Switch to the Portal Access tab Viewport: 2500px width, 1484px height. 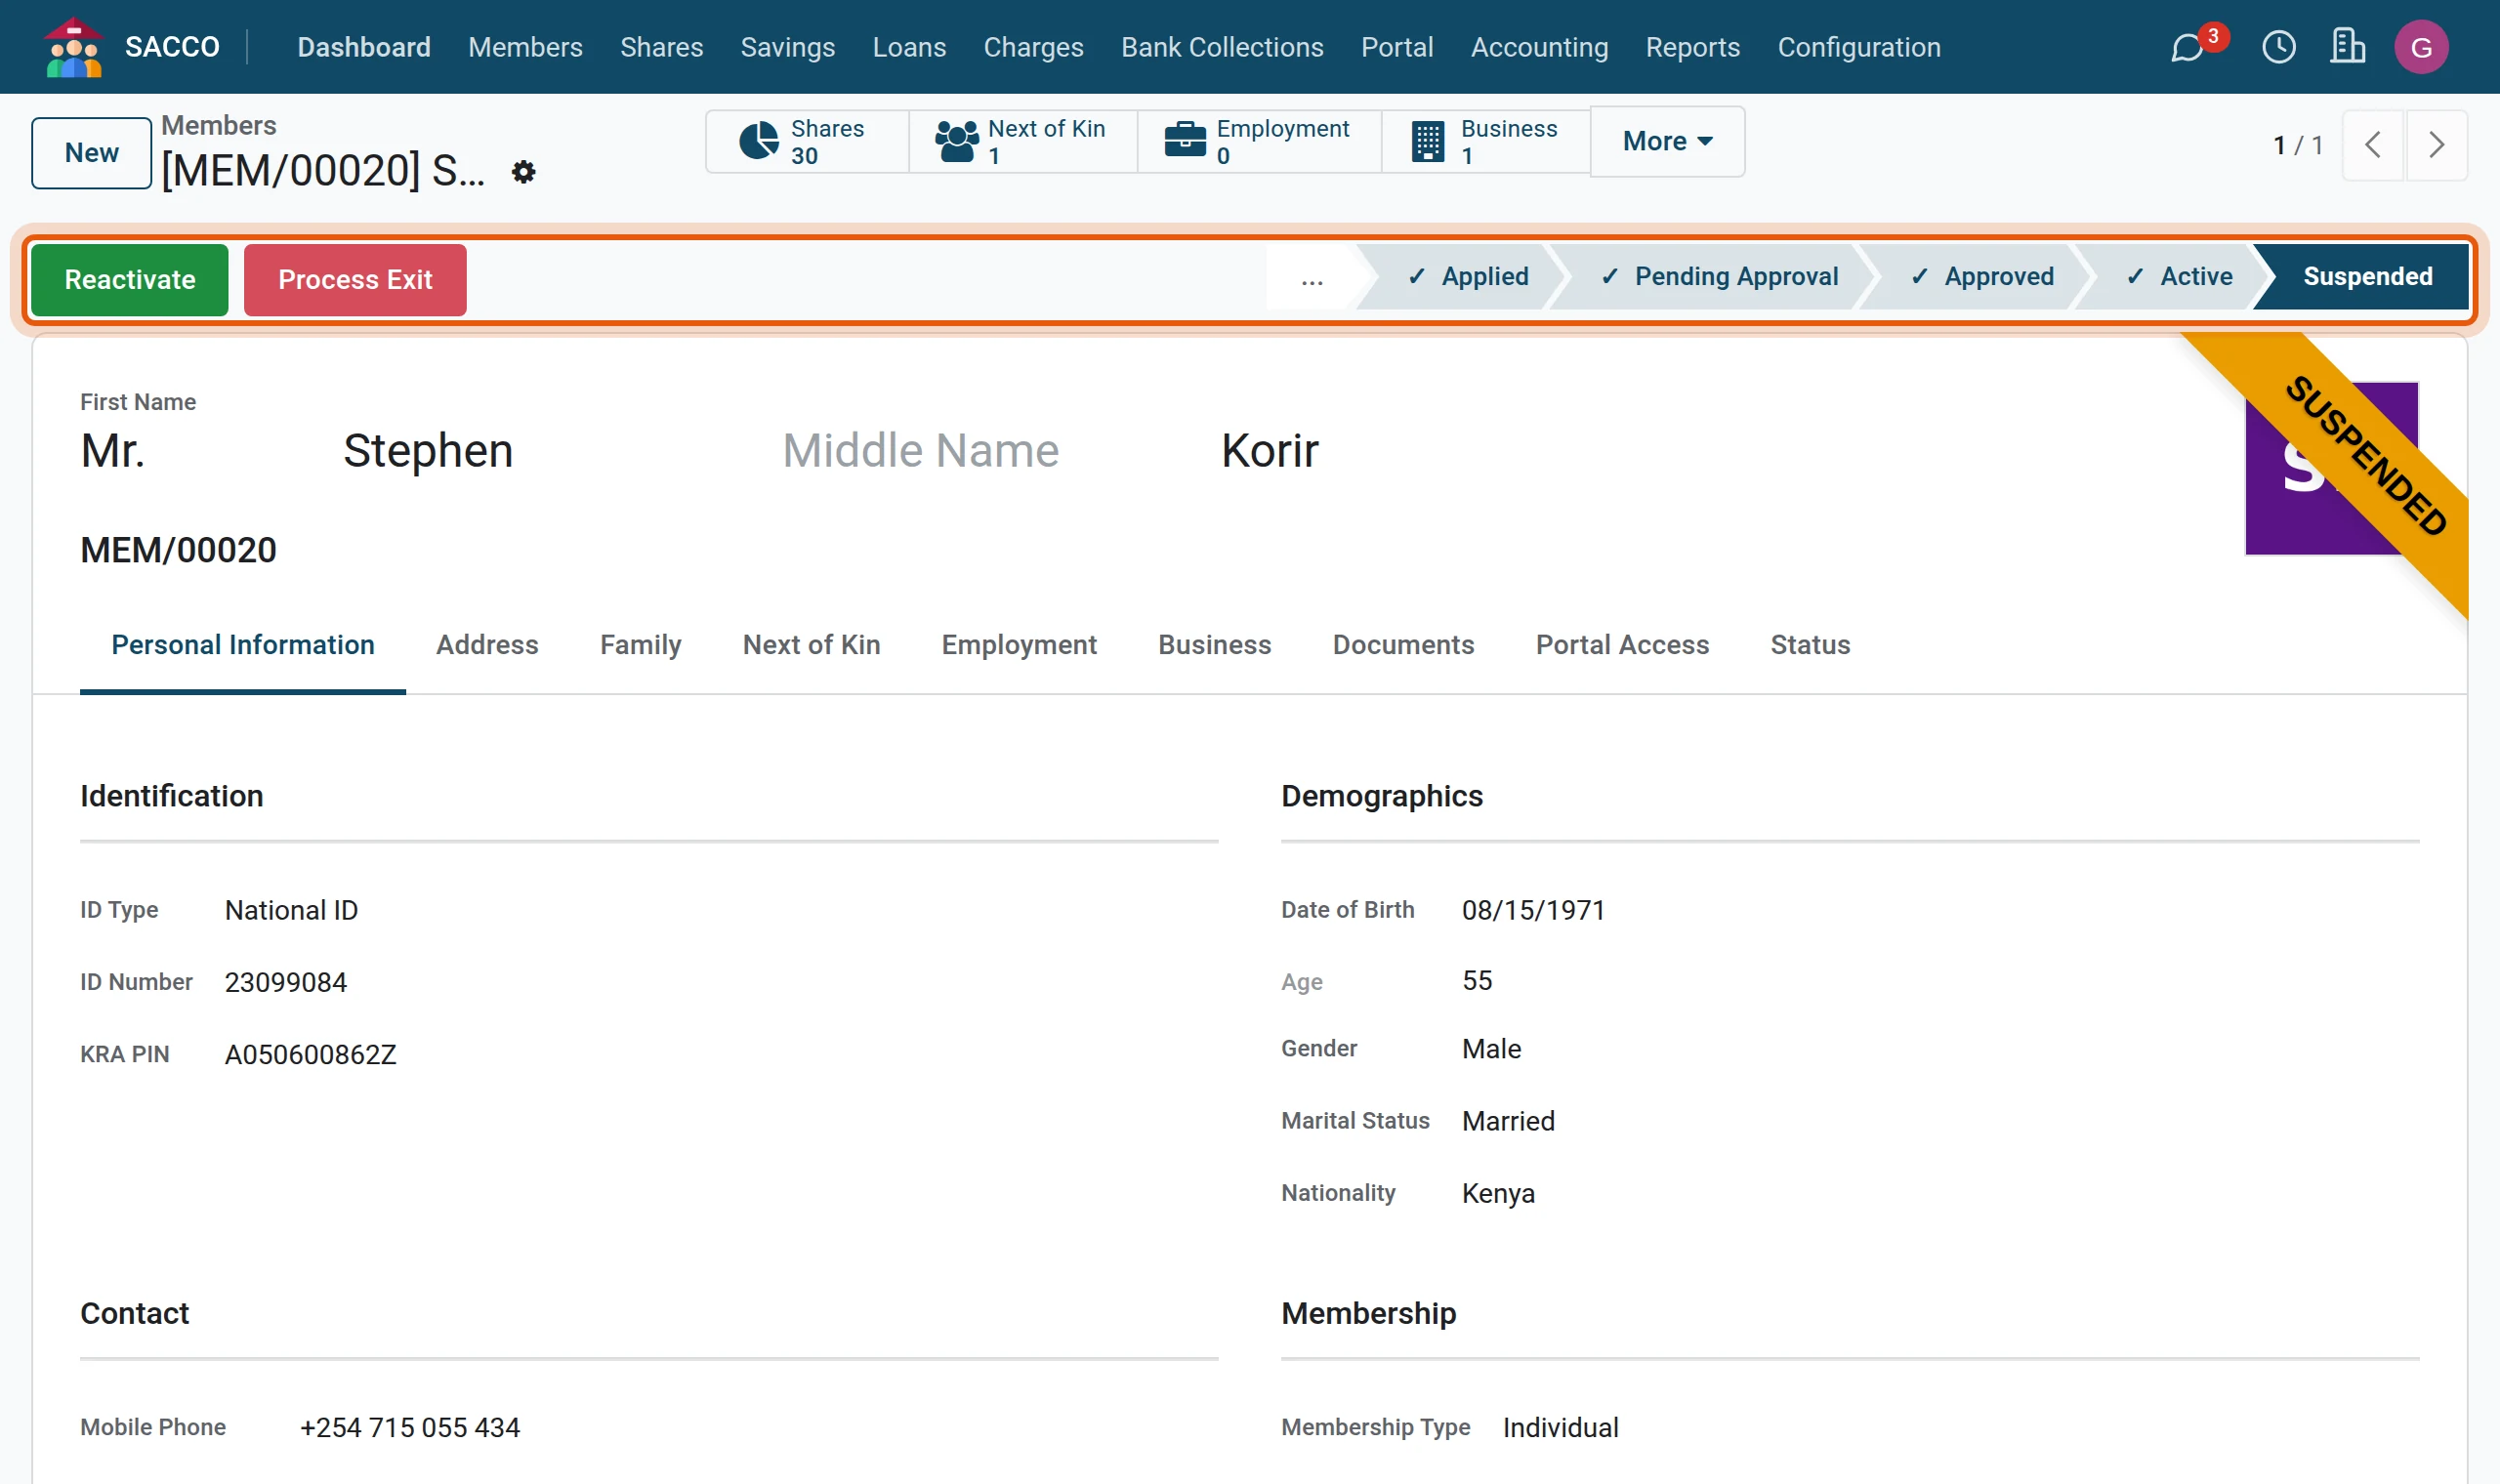[1622, 645]
